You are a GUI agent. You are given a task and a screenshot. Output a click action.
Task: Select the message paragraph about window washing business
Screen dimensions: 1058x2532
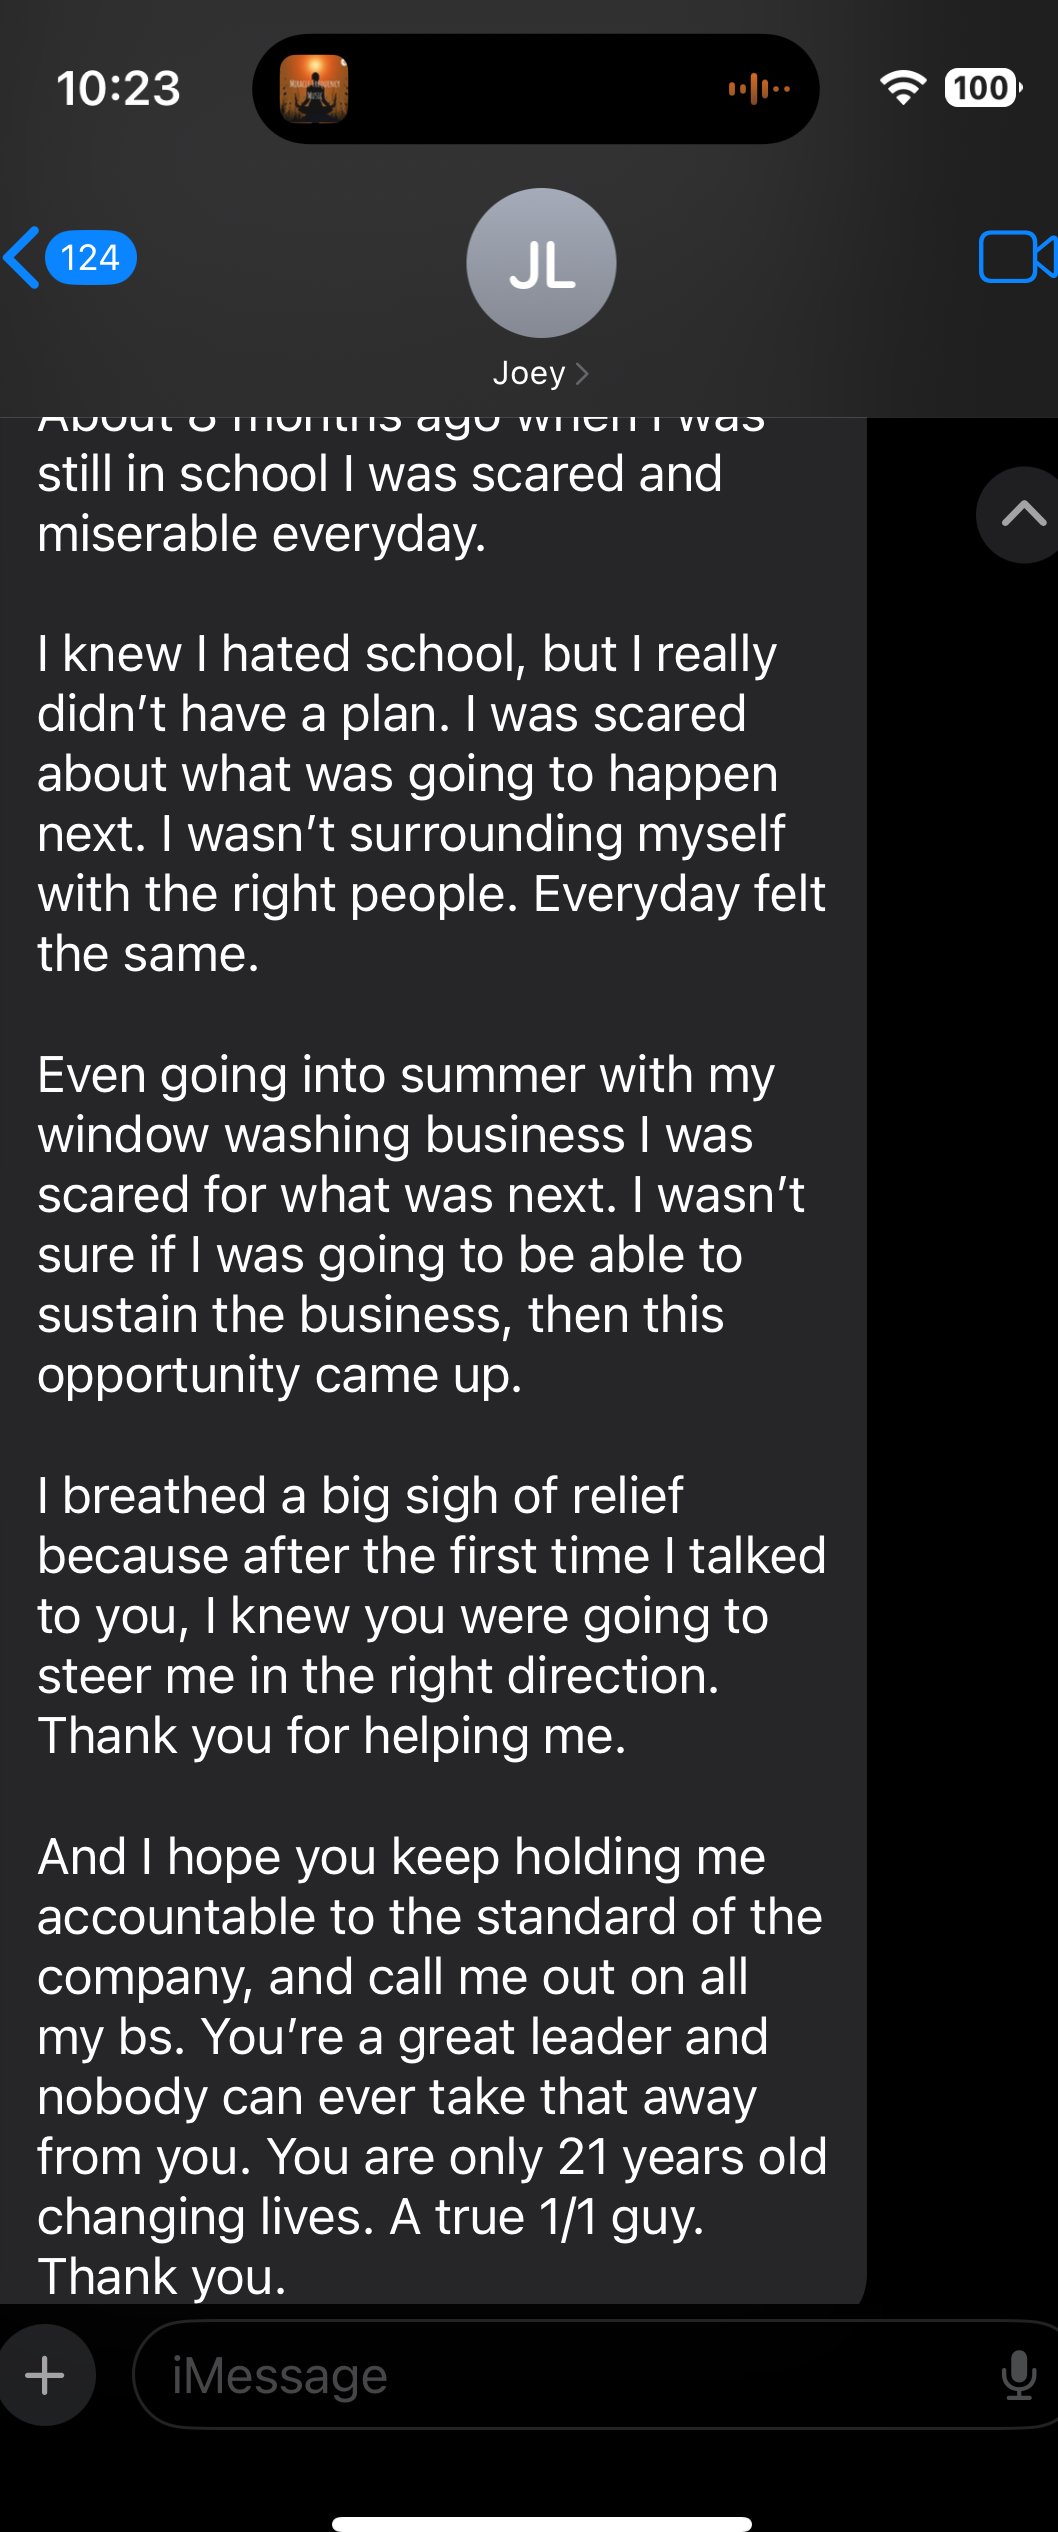click(x=421, y=1225)
